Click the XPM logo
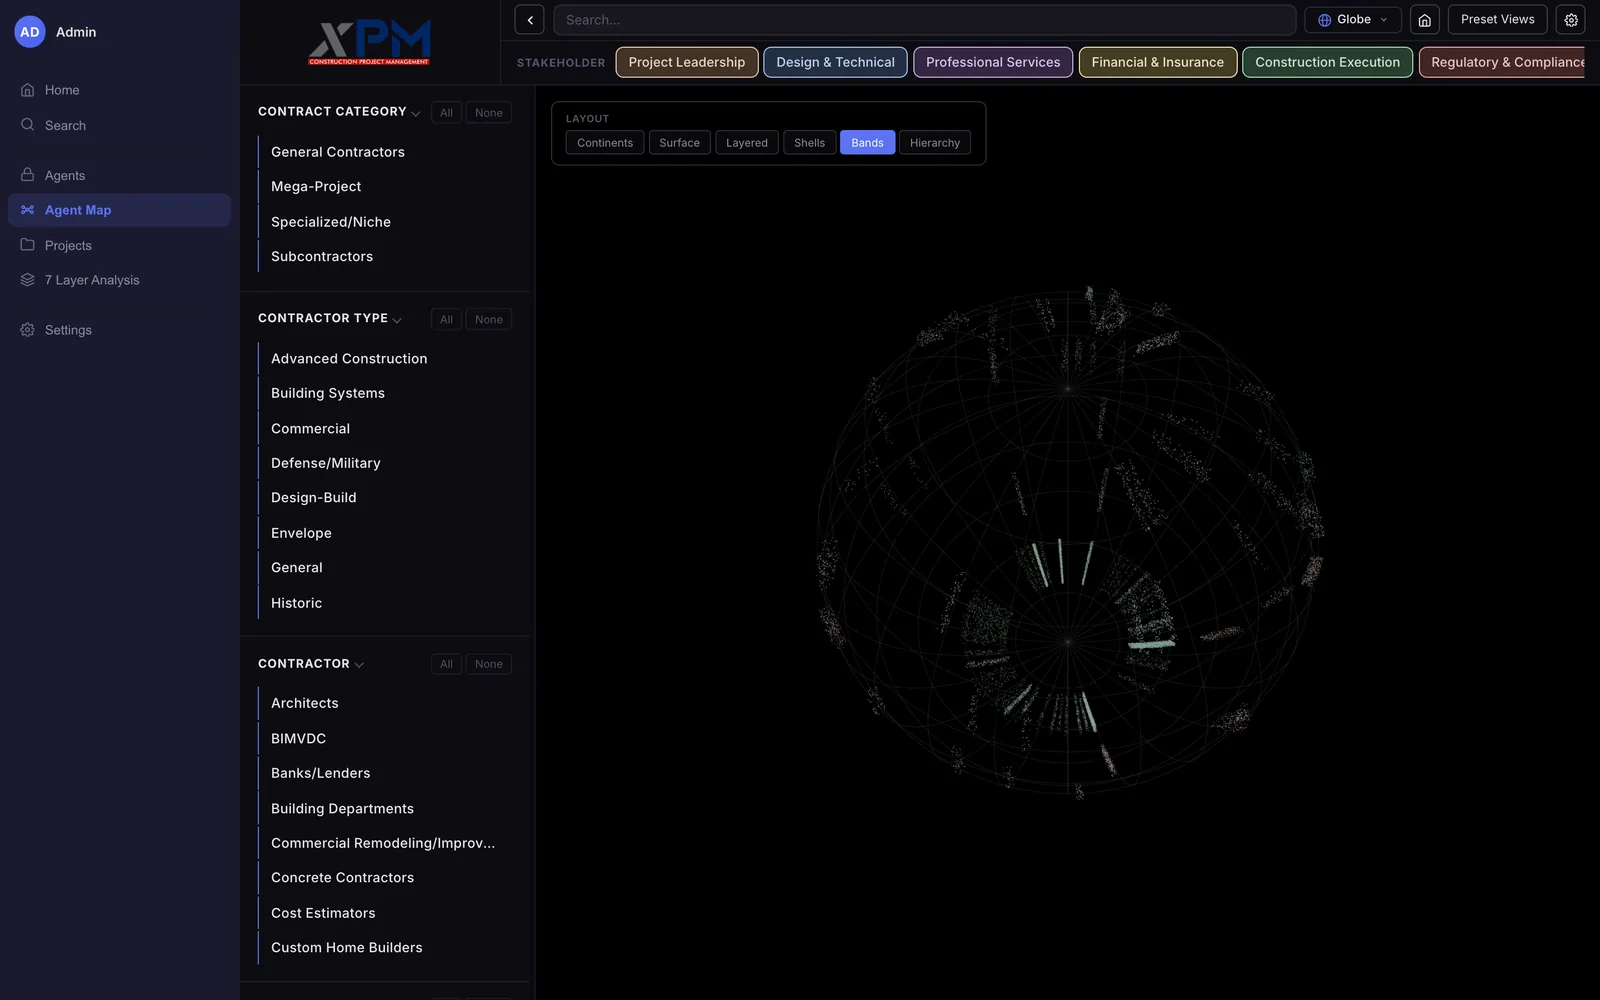Screen dimensions: 1600x1000 [x=369, y=42]
